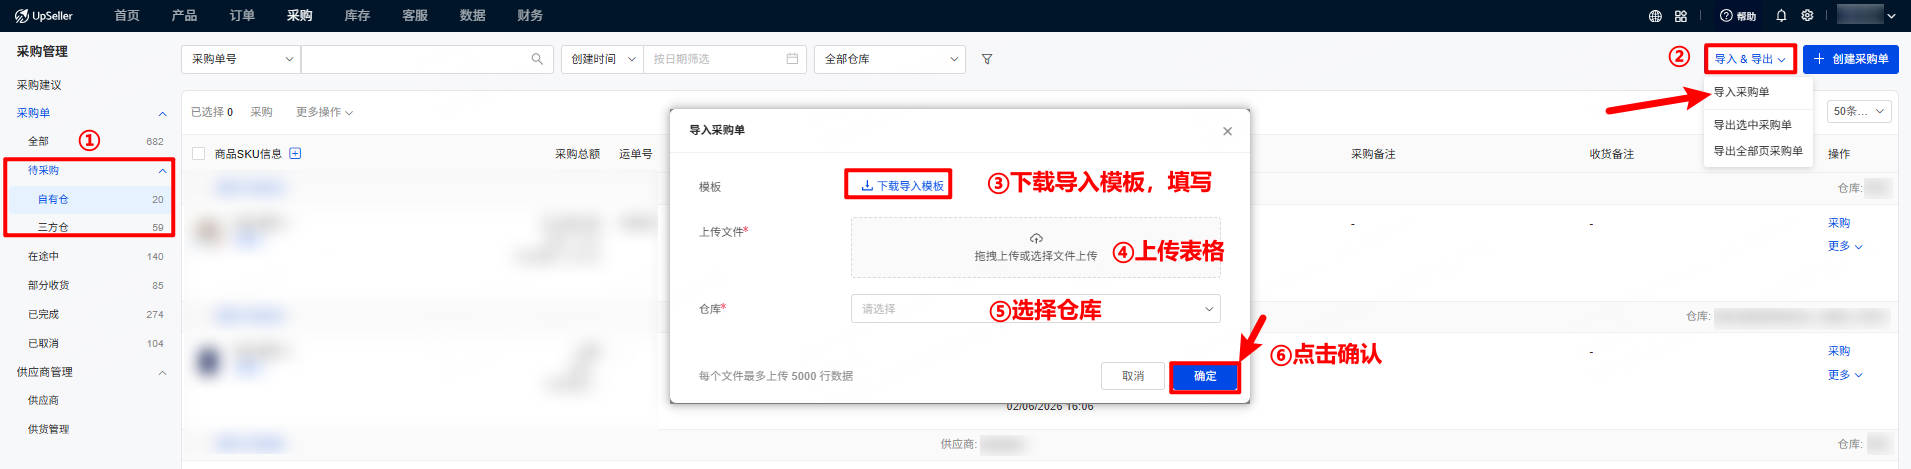Screen dimensions: 1911x469
Task: Open 更多 in first table row
Action: 1845,246
